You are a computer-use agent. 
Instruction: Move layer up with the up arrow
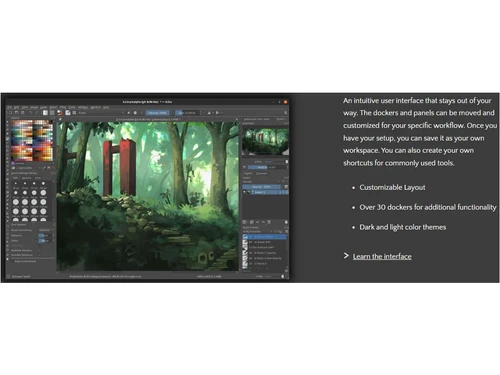point(263,222)
